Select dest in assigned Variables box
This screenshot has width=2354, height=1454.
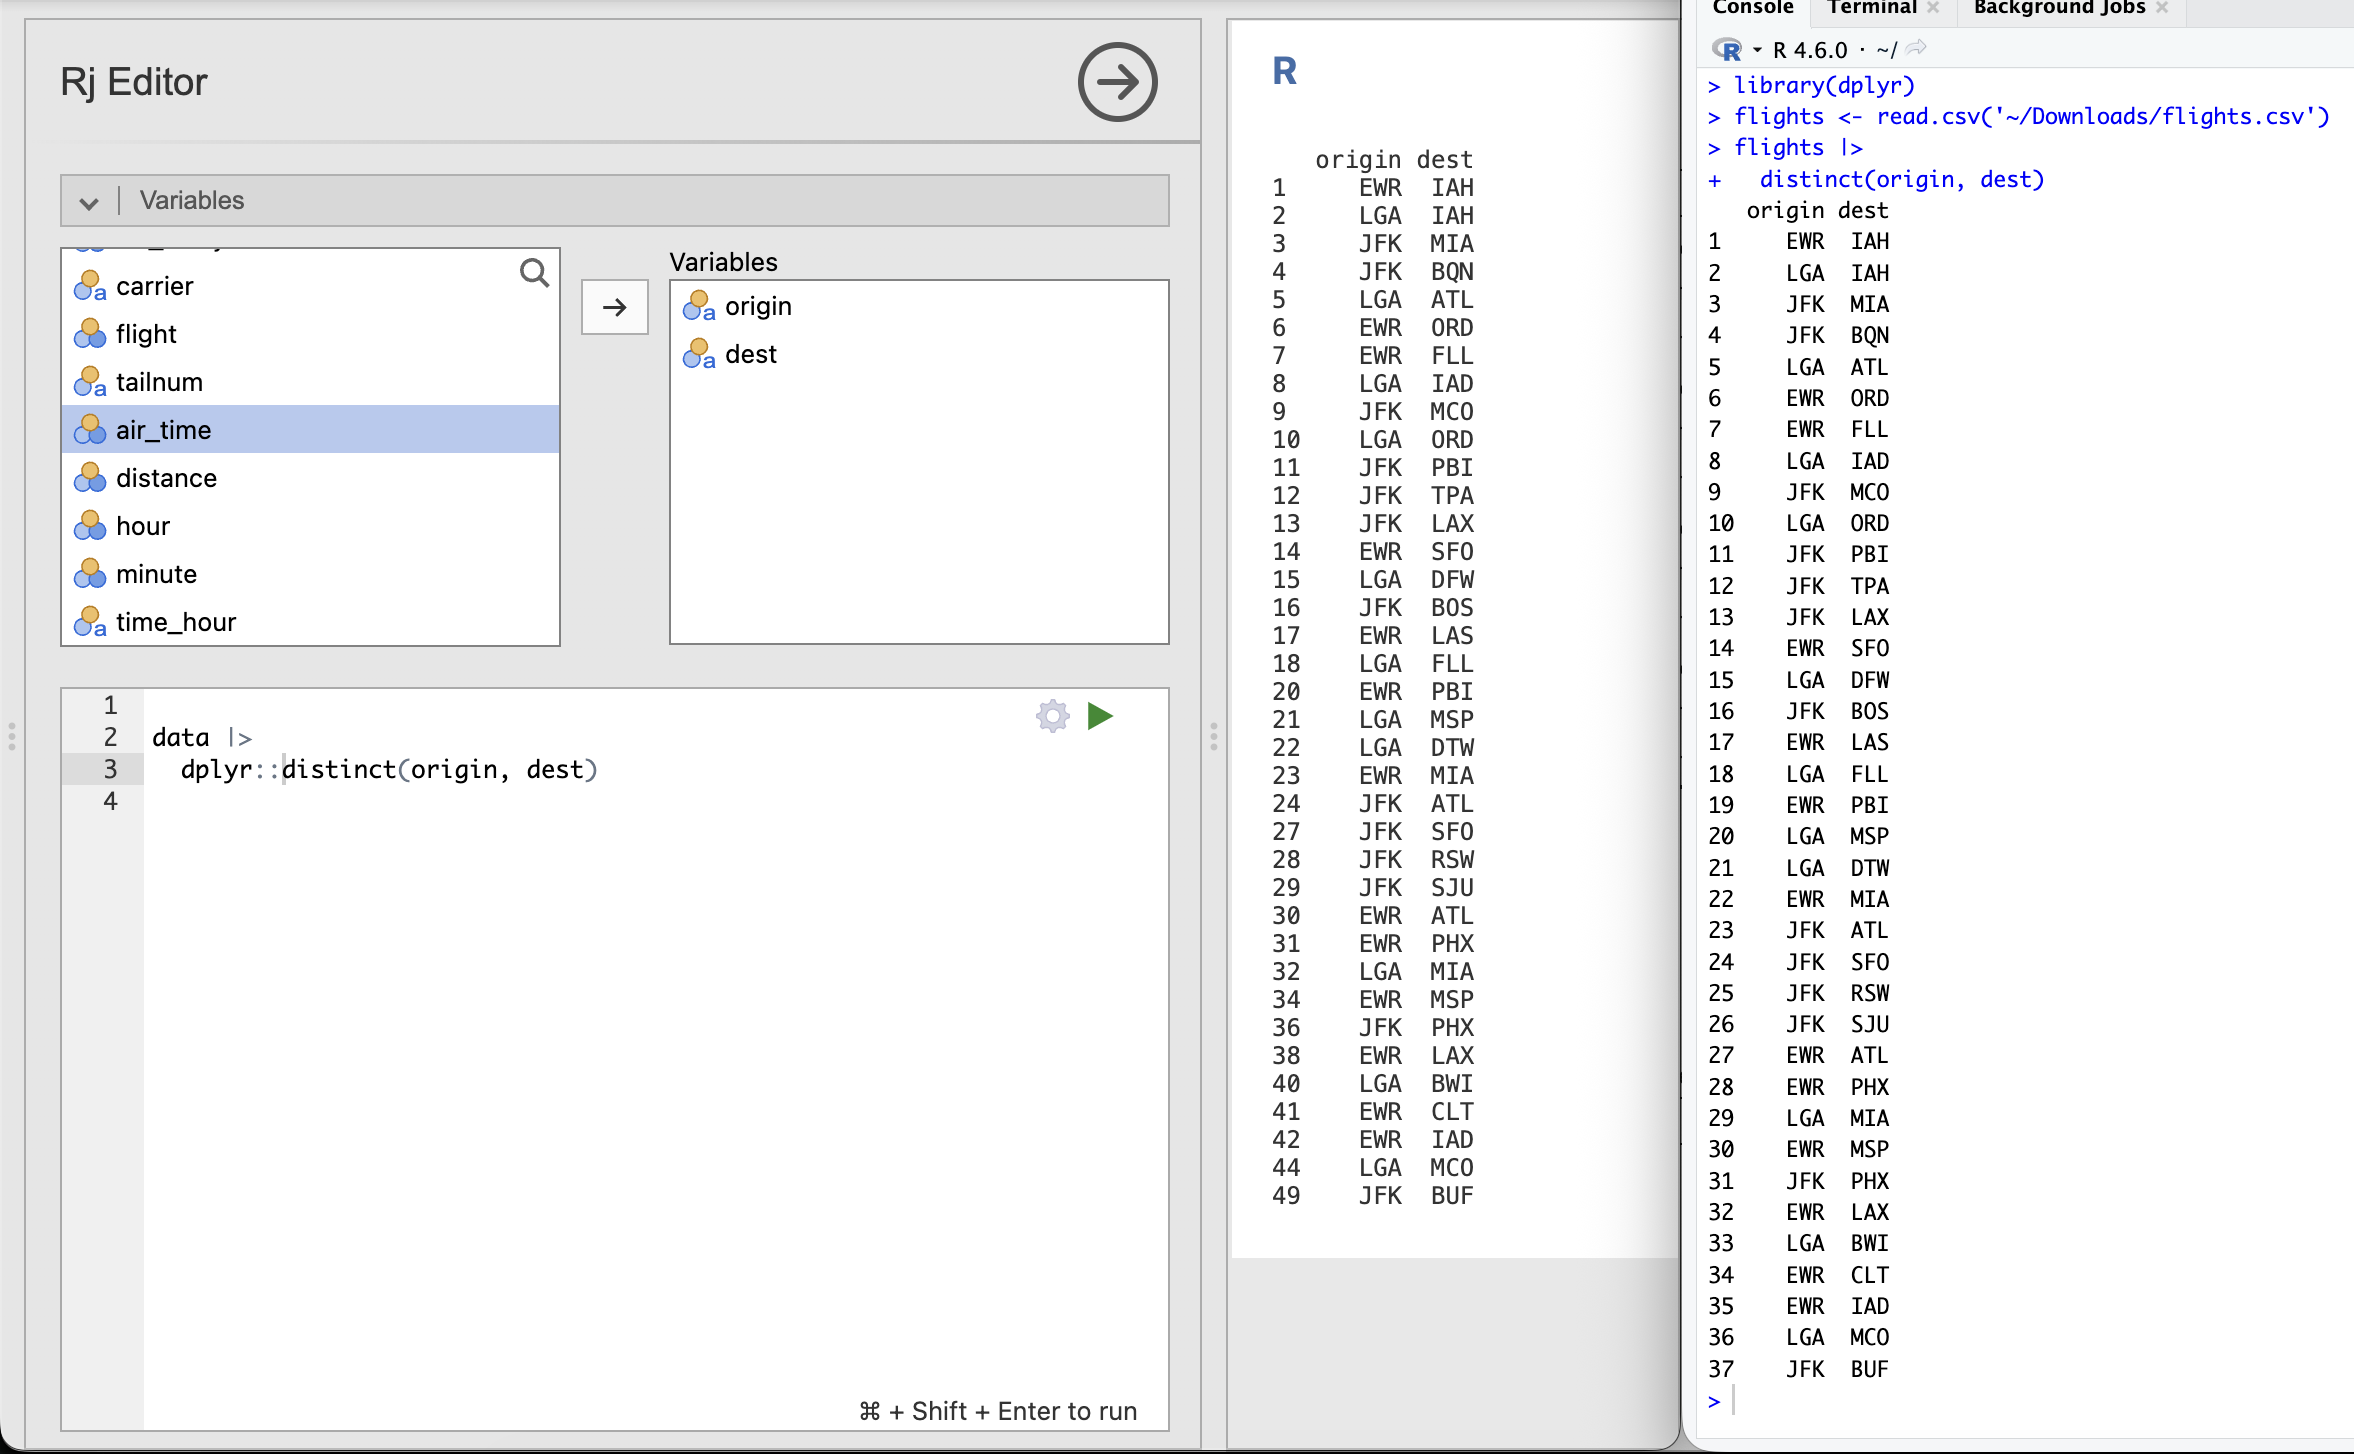[919, 354]
